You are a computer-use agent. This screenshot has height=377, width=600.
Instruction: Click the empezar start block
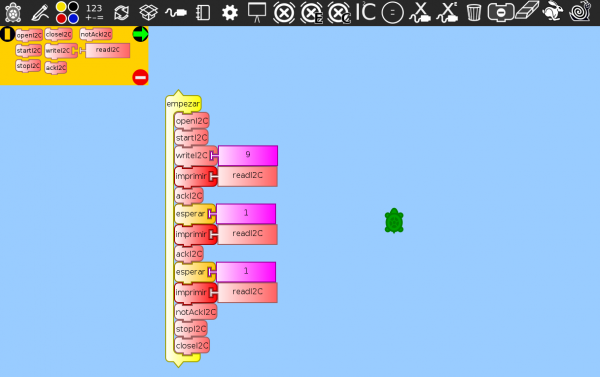[183, 104]
